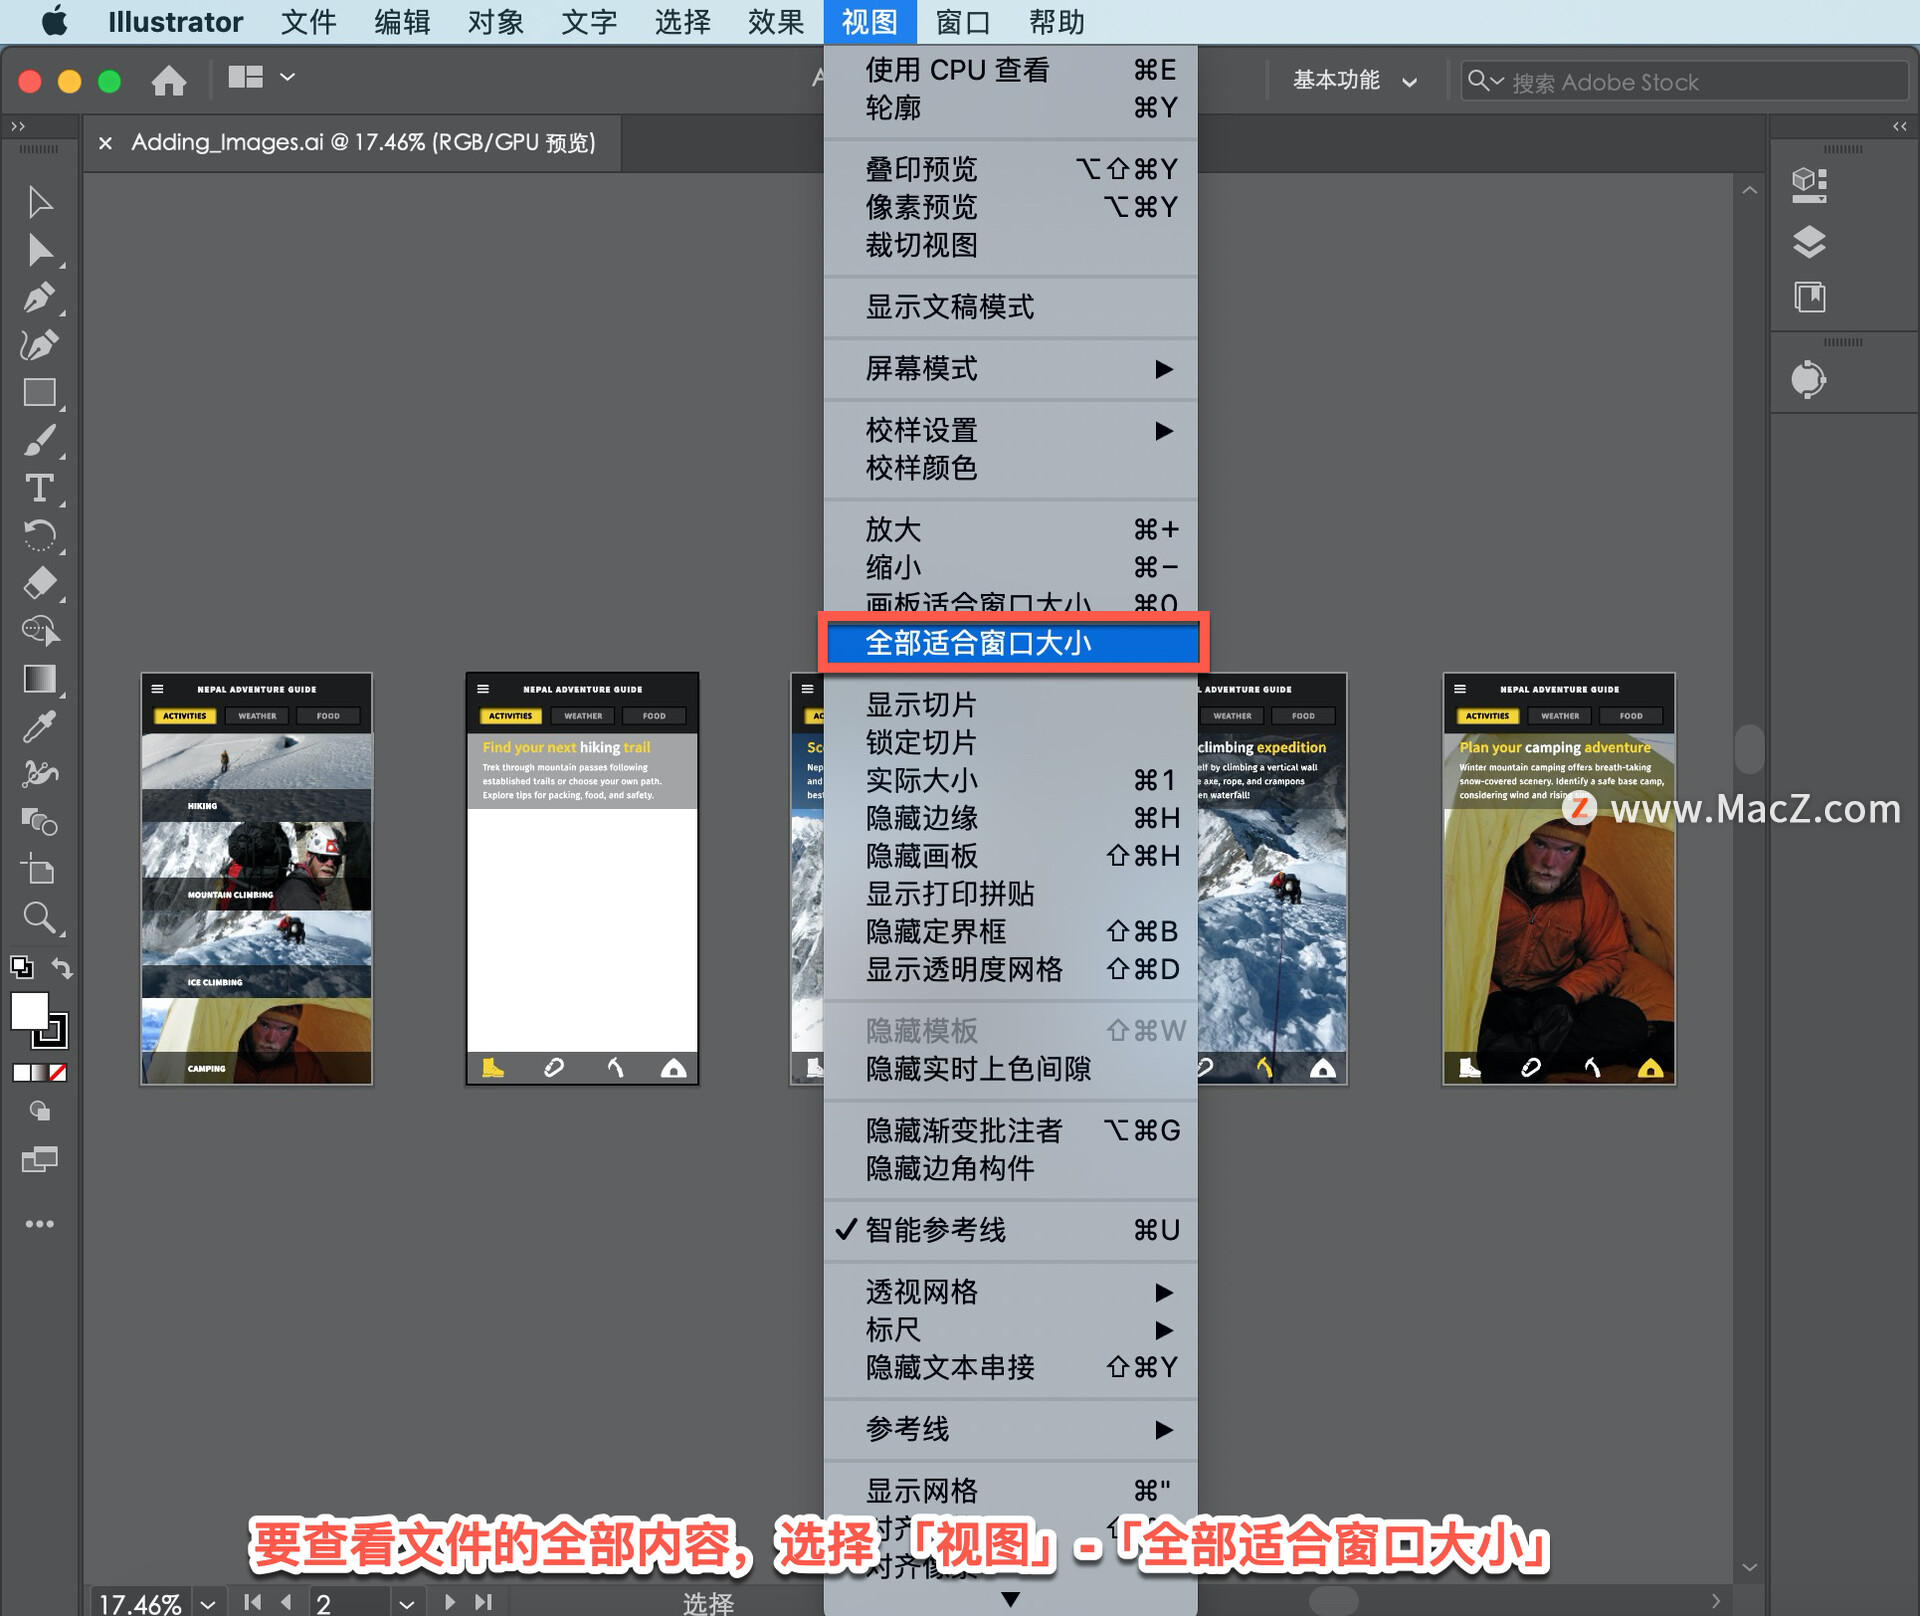Expand 参考线 submenu
Image resolution: width=1920 pixels, height=1616 pixels.
1010,1429
